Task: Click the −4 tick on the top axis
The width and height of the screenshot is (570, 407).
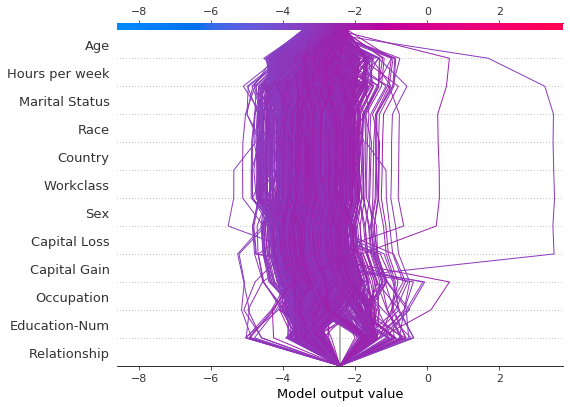Action: pos(282,11)
